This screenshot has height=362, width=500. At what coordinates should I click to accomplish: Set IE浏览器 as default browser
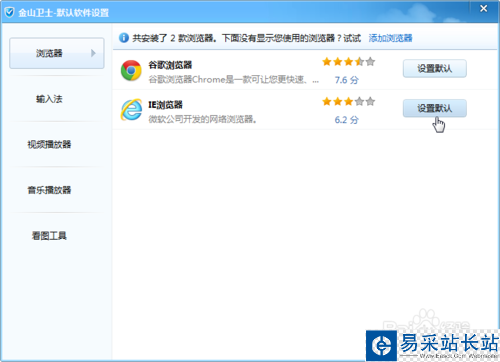(x=435, y=108)
